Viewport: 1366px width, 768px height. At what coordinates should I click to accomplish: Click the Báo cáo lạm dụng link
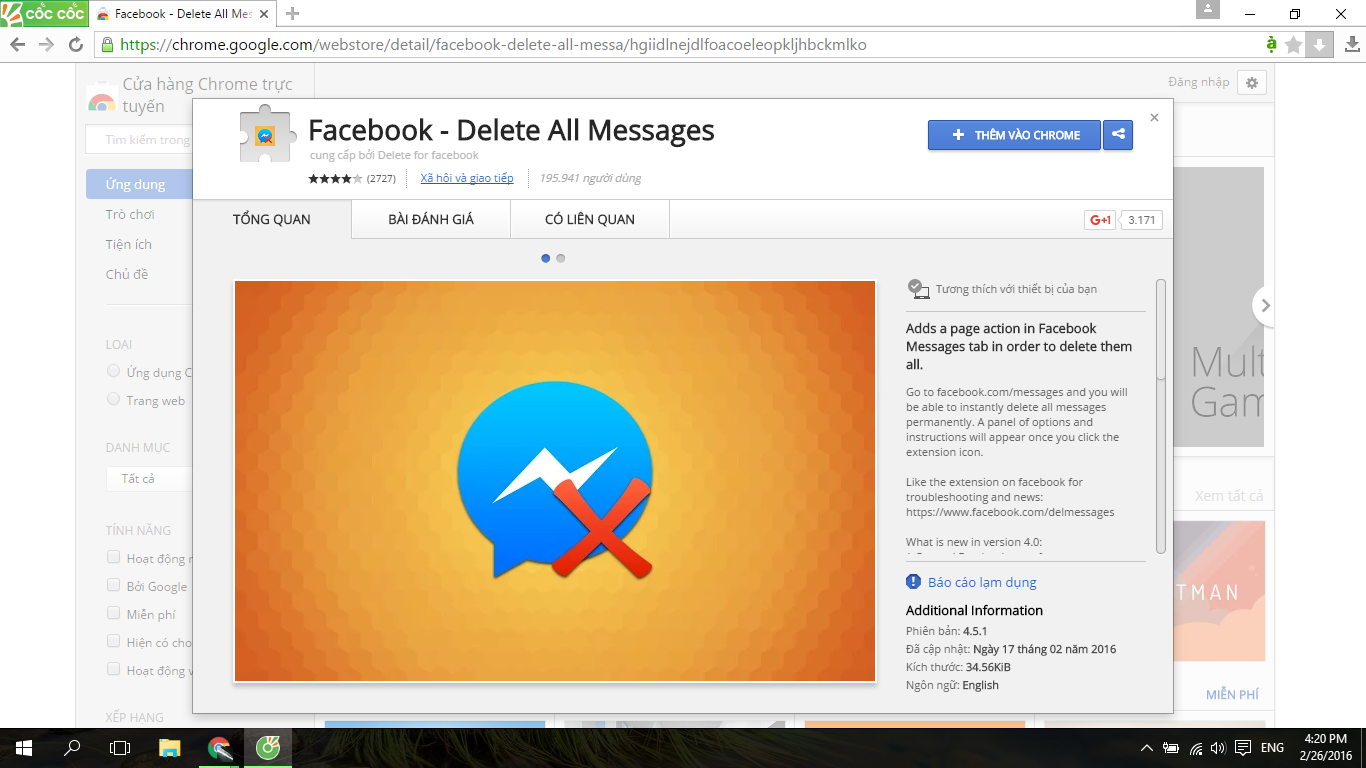tap(982, 582)
